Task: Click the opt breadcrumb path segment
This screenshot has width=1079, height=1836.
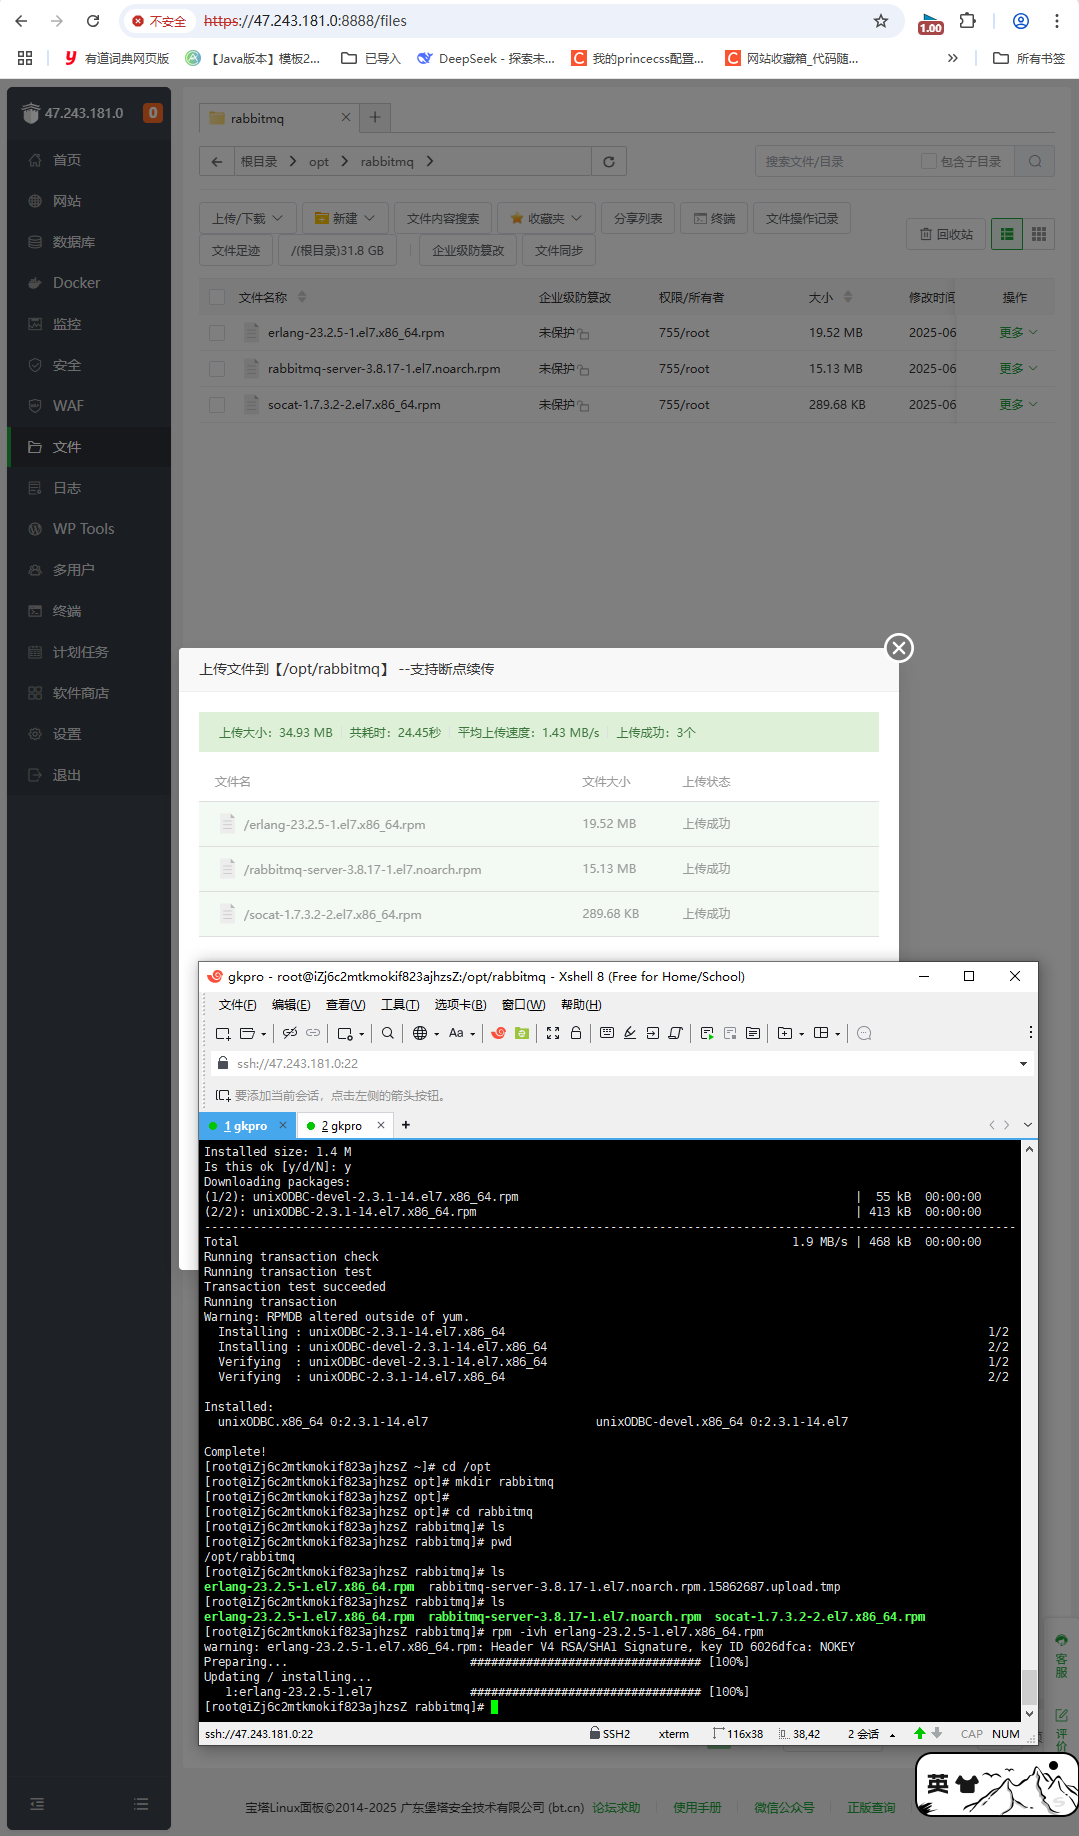Action: click(319, 161)
